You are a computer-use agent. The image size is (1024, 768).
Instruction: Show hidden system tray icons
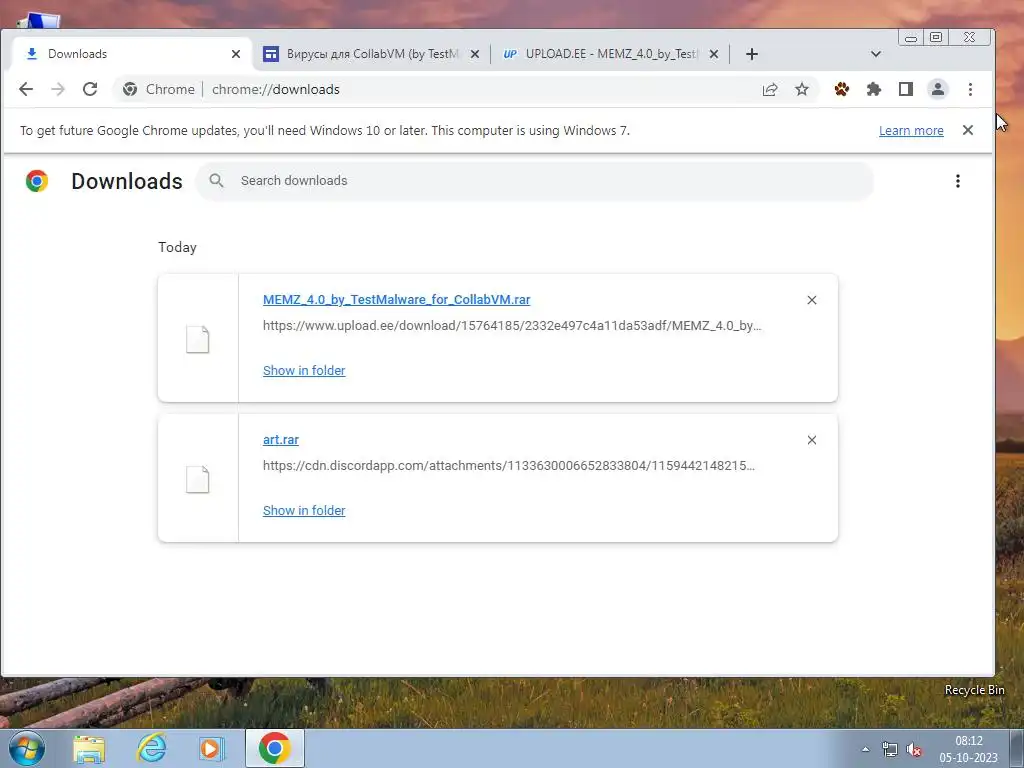point(865,750)
